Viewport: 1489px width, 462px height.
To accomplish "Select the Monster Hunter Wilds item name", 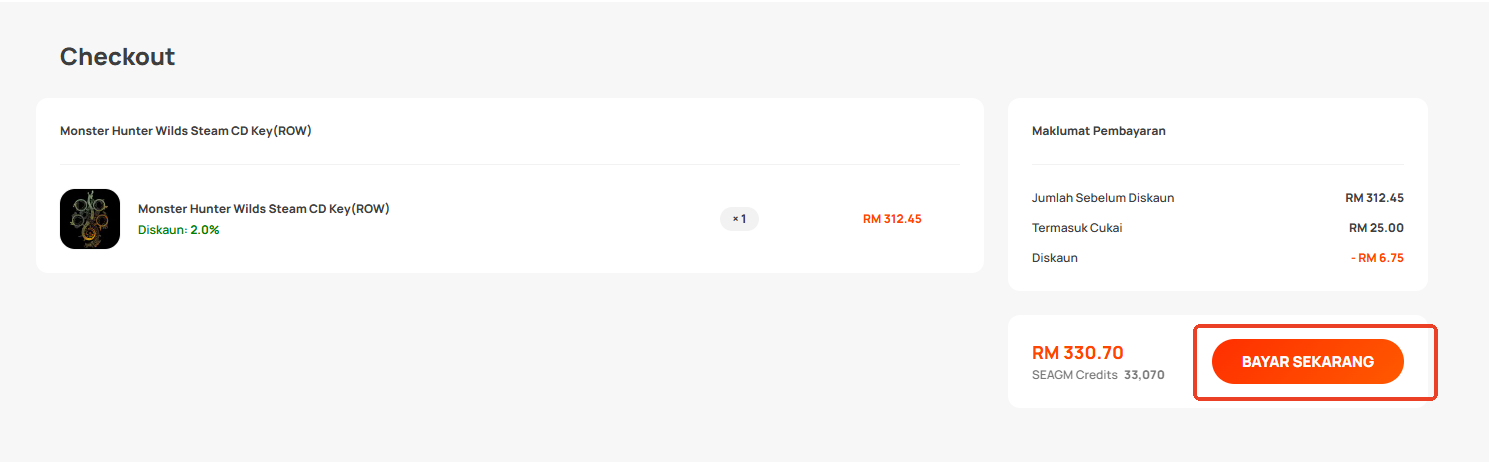I will pyautogui.click(x=264, y=209).
